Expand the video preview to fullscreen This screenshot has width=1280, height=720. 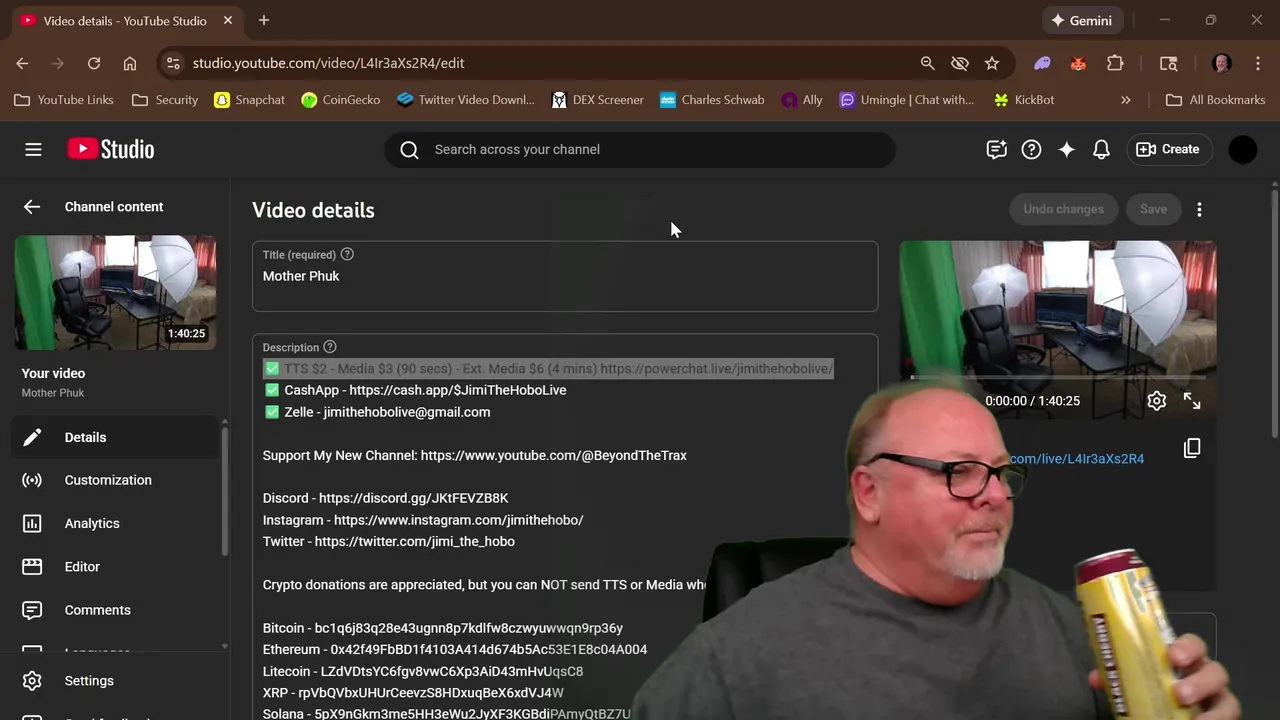click(x=1192, y=401)
